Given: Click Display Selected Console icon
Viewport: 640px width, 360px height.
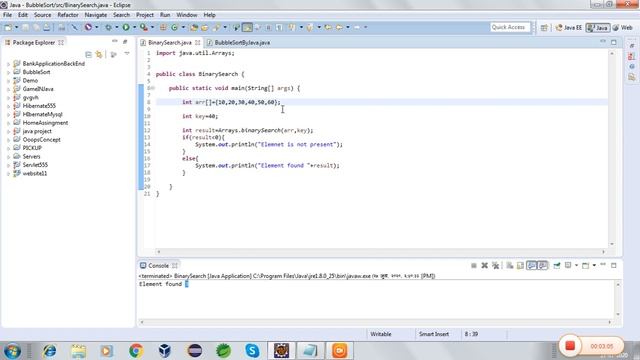Looking at the screenshot, I should click(x=568, y=266).
